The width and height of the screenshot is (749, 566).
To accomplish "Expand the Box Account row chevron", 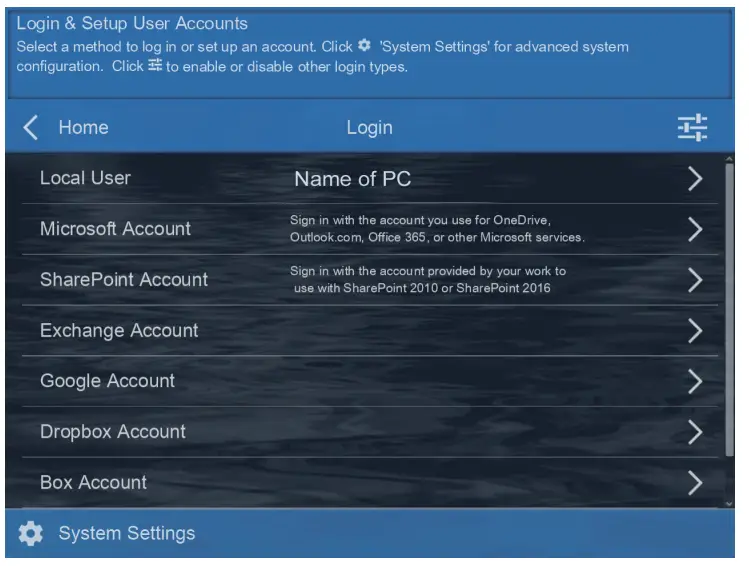I will [x=695, y=482].
